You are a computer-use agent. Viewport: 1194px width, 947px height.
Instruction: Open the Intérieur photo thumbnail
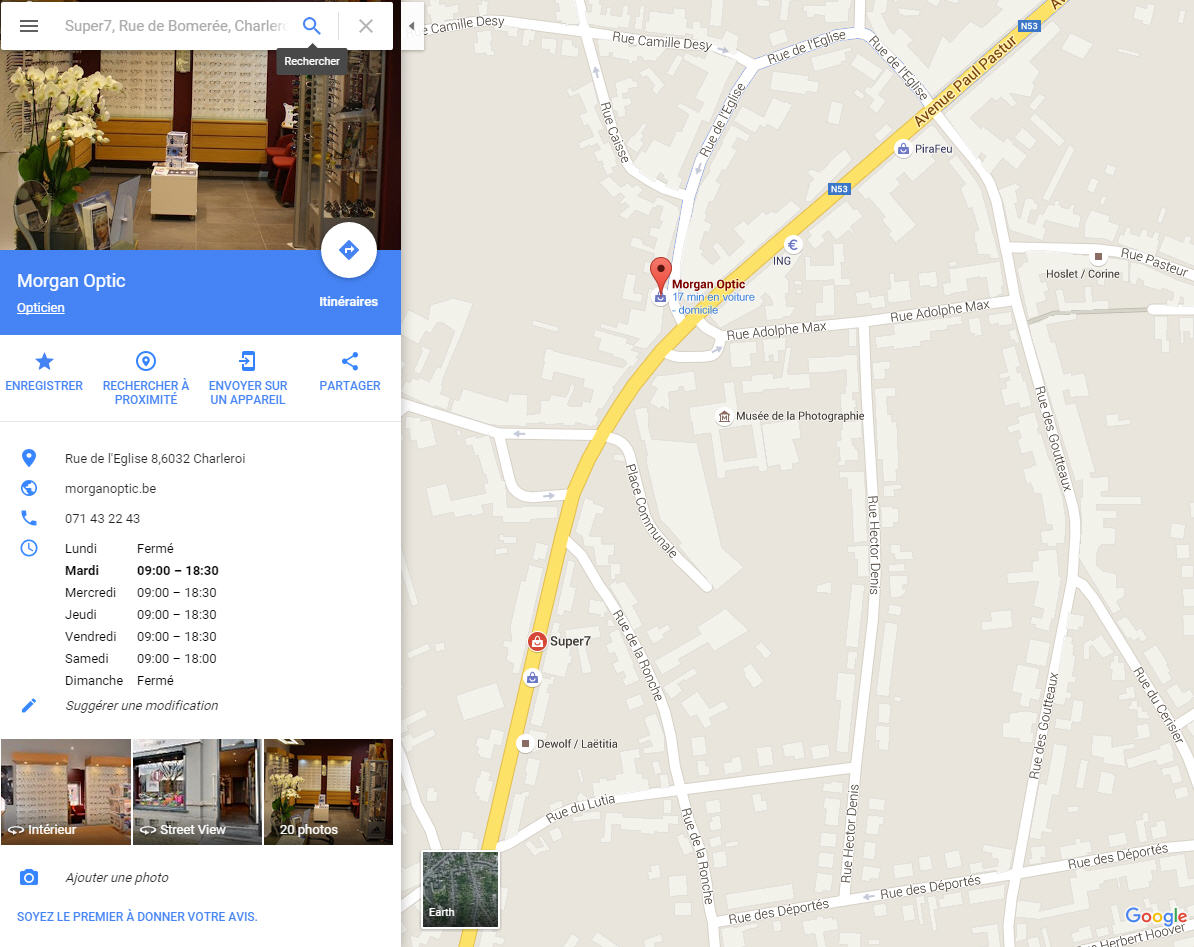[x=65, y=792]
